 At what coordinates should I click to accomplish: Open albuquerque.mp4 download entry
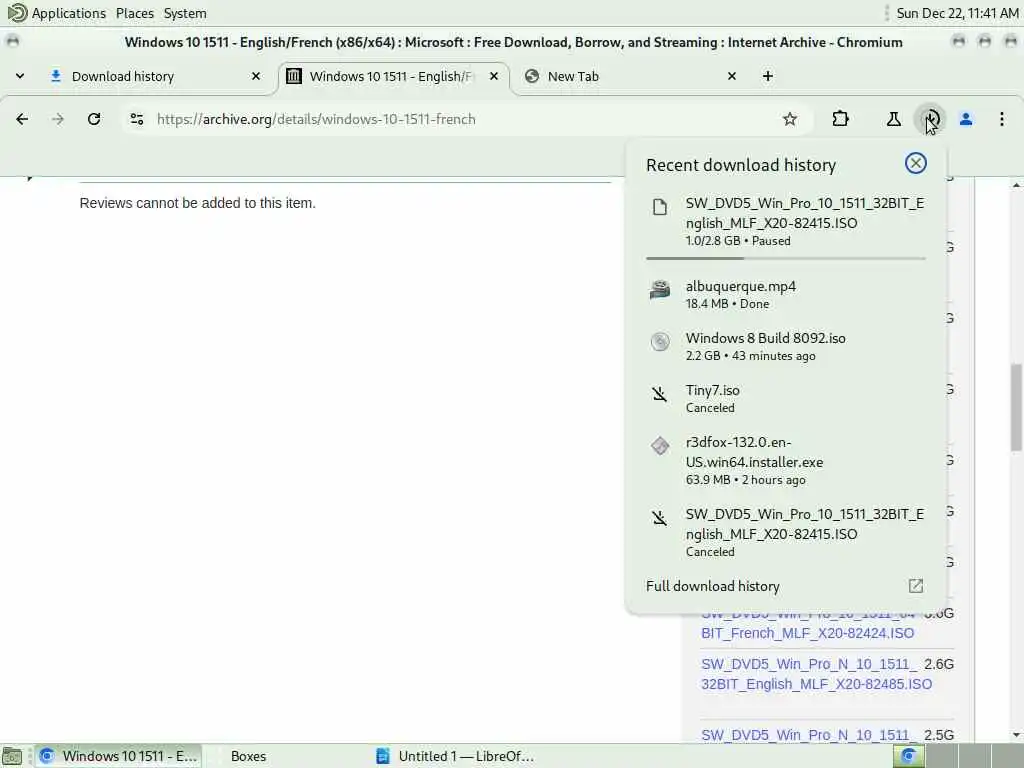click(x=786, y=294)
